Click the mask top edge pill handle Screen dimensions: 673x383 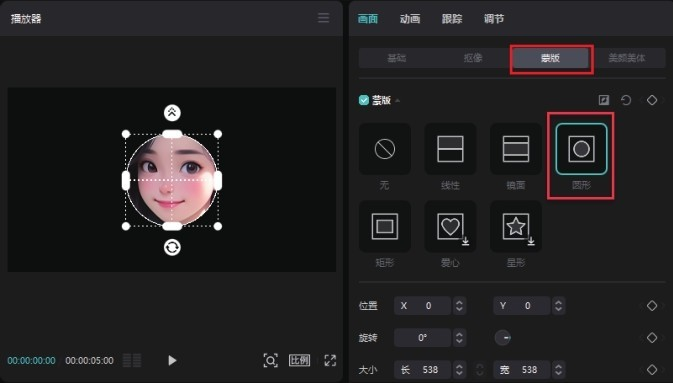click(x=172, y=134)
